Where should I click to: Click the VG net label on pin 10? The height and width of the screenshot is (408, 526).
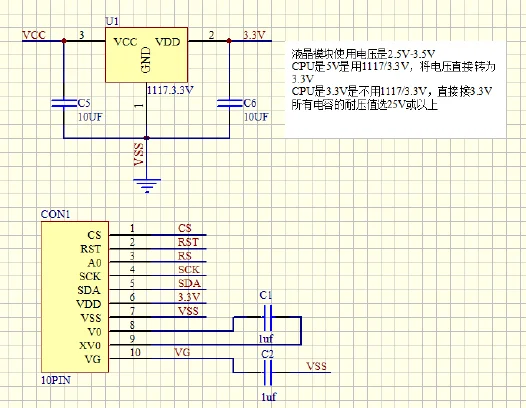[182, 352]
